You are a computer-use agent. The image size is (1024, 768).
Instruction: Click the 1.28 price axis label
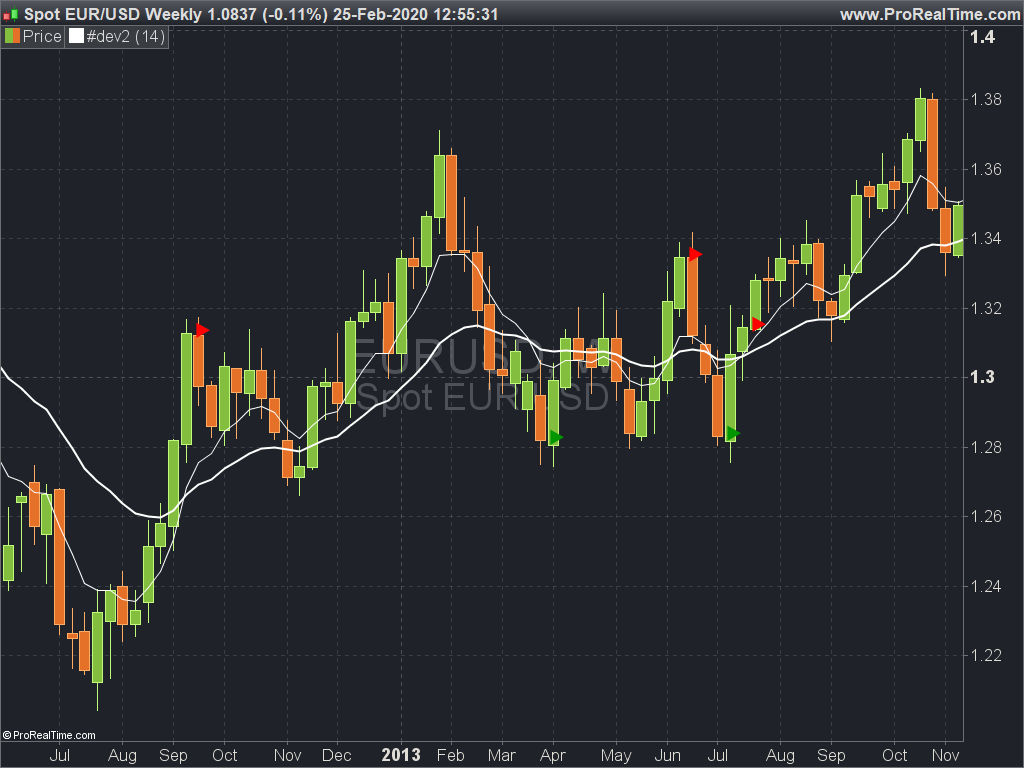(x=985, y=447)
